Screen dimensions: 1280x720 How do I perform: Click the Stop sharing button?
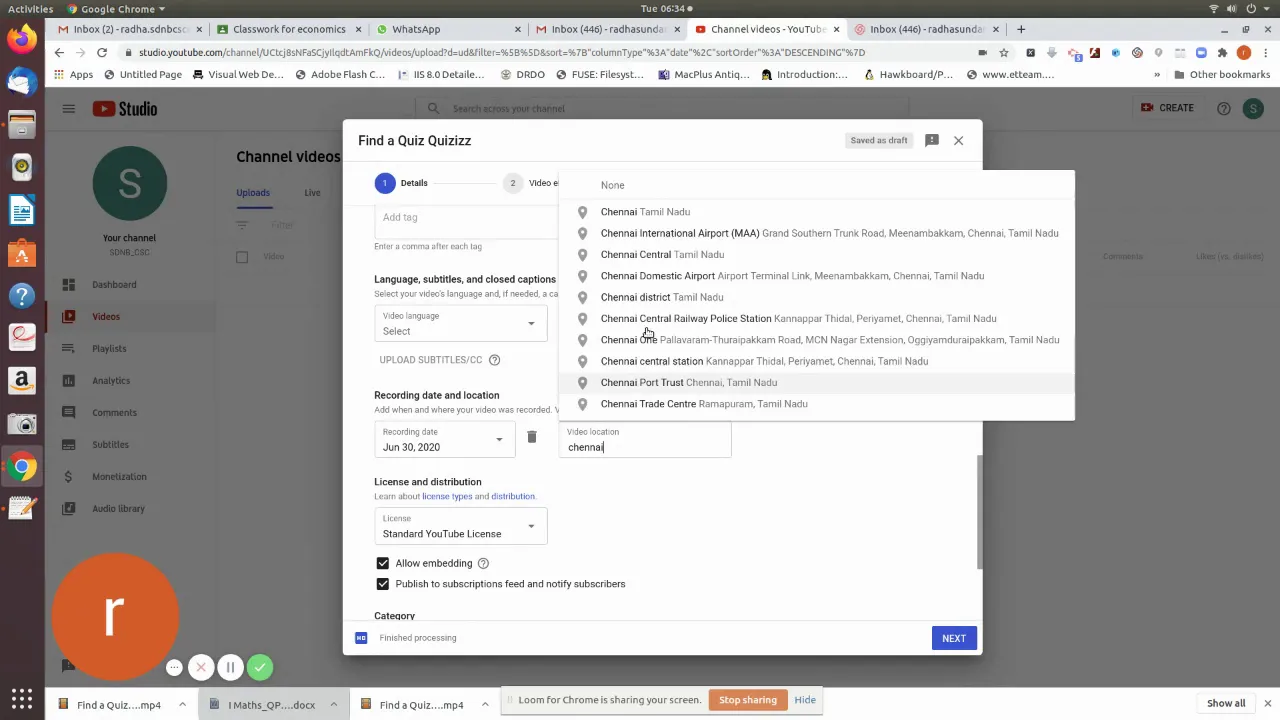[x=747, y=700]
